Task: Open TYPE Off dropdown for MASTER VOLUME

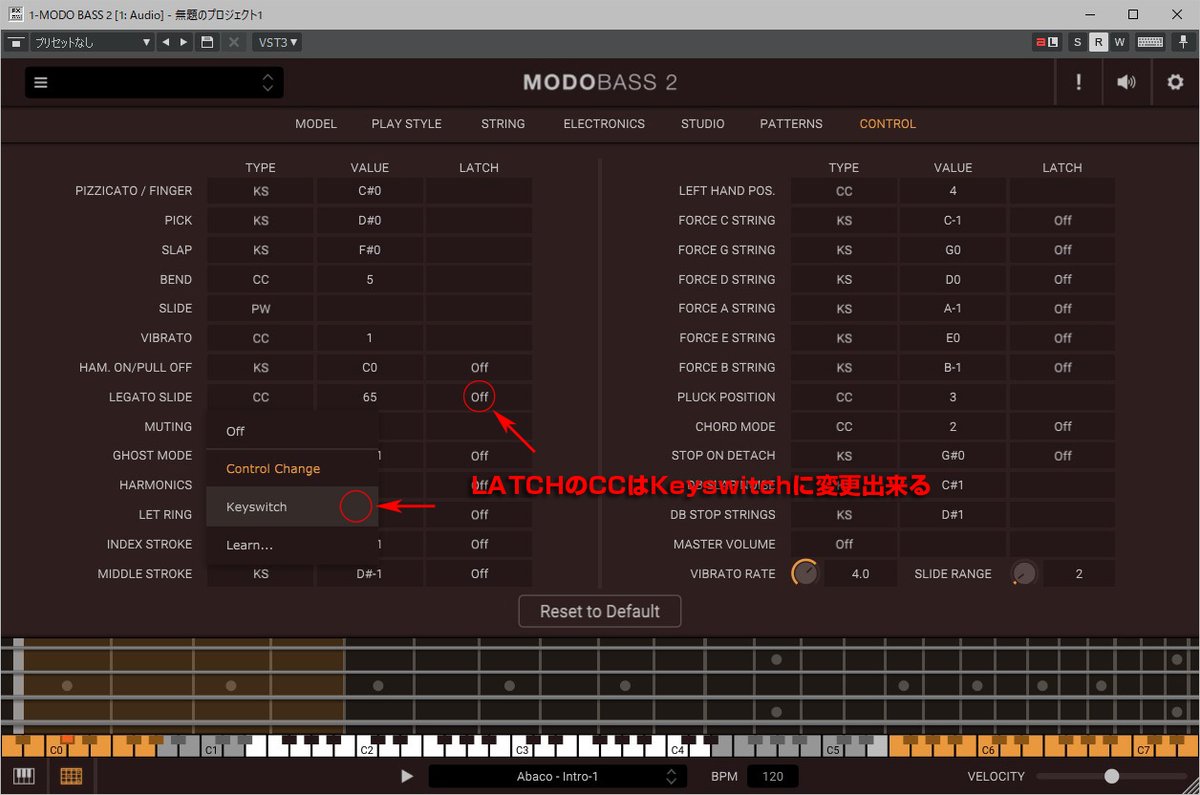Action: pos(844,544)
